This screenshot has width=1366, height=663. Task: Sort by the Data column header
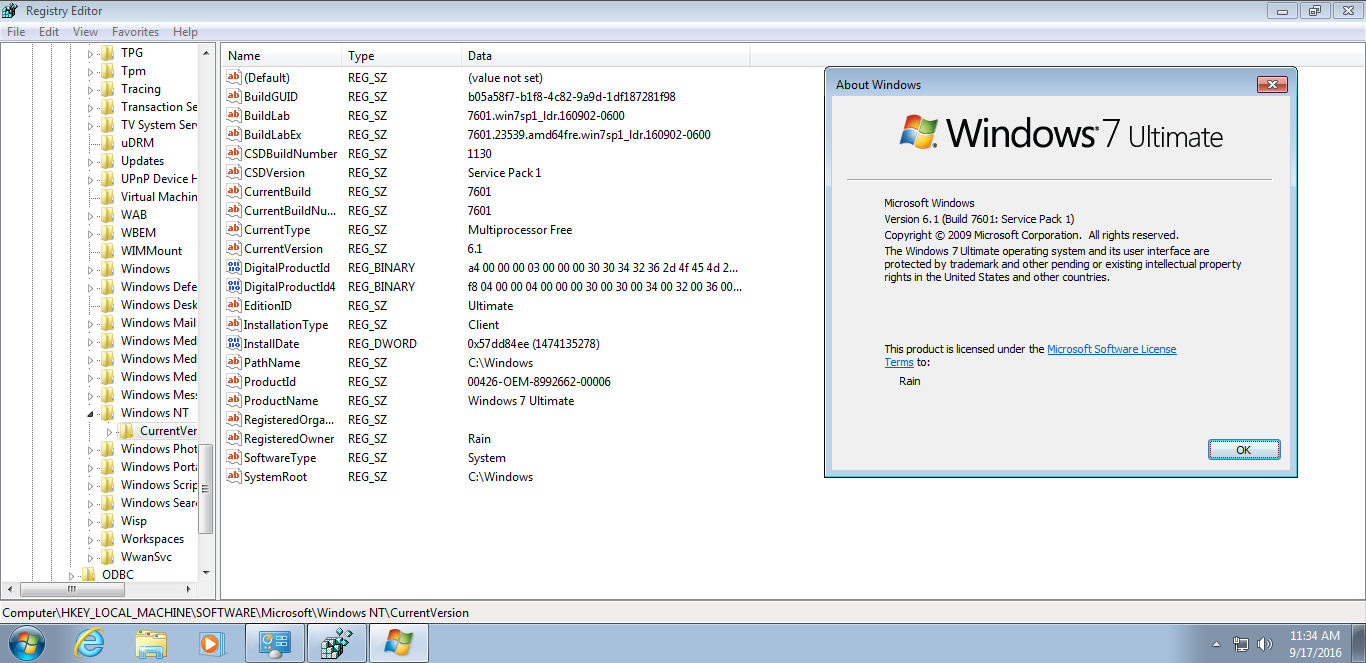tap(606, 56)
